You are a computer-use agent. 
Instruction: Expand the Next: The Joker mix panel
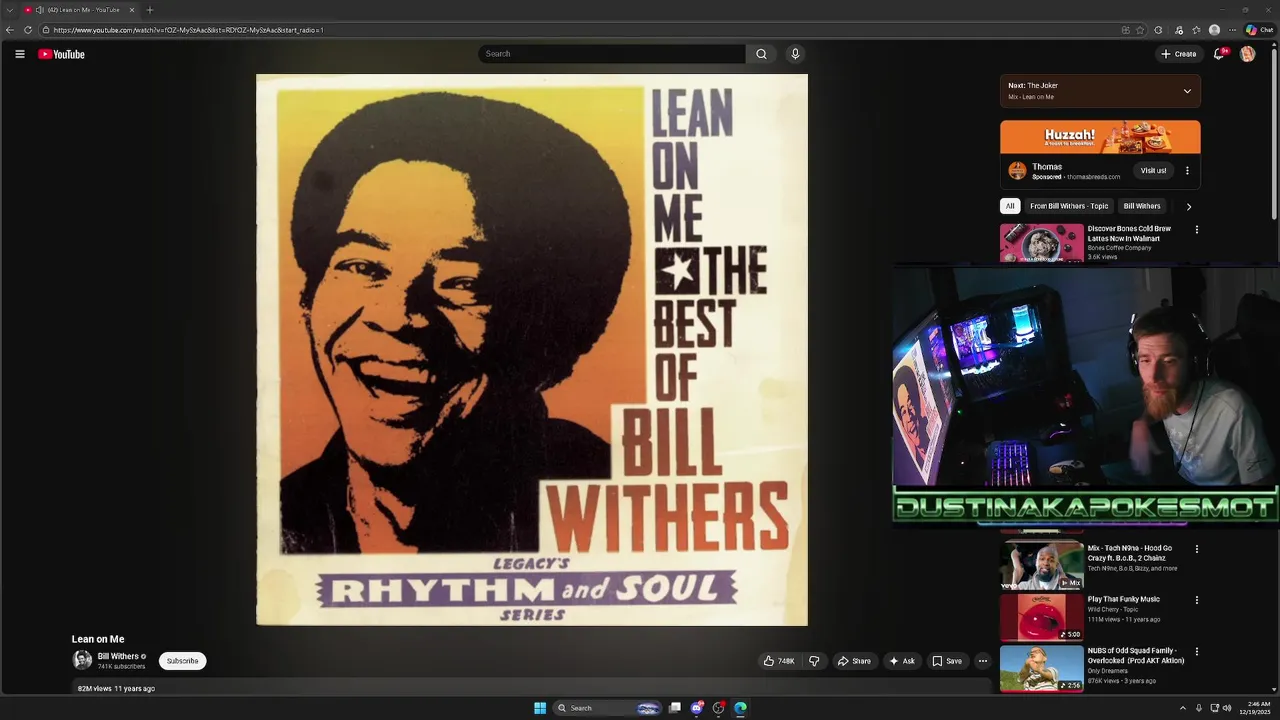tap(1187, 91)
